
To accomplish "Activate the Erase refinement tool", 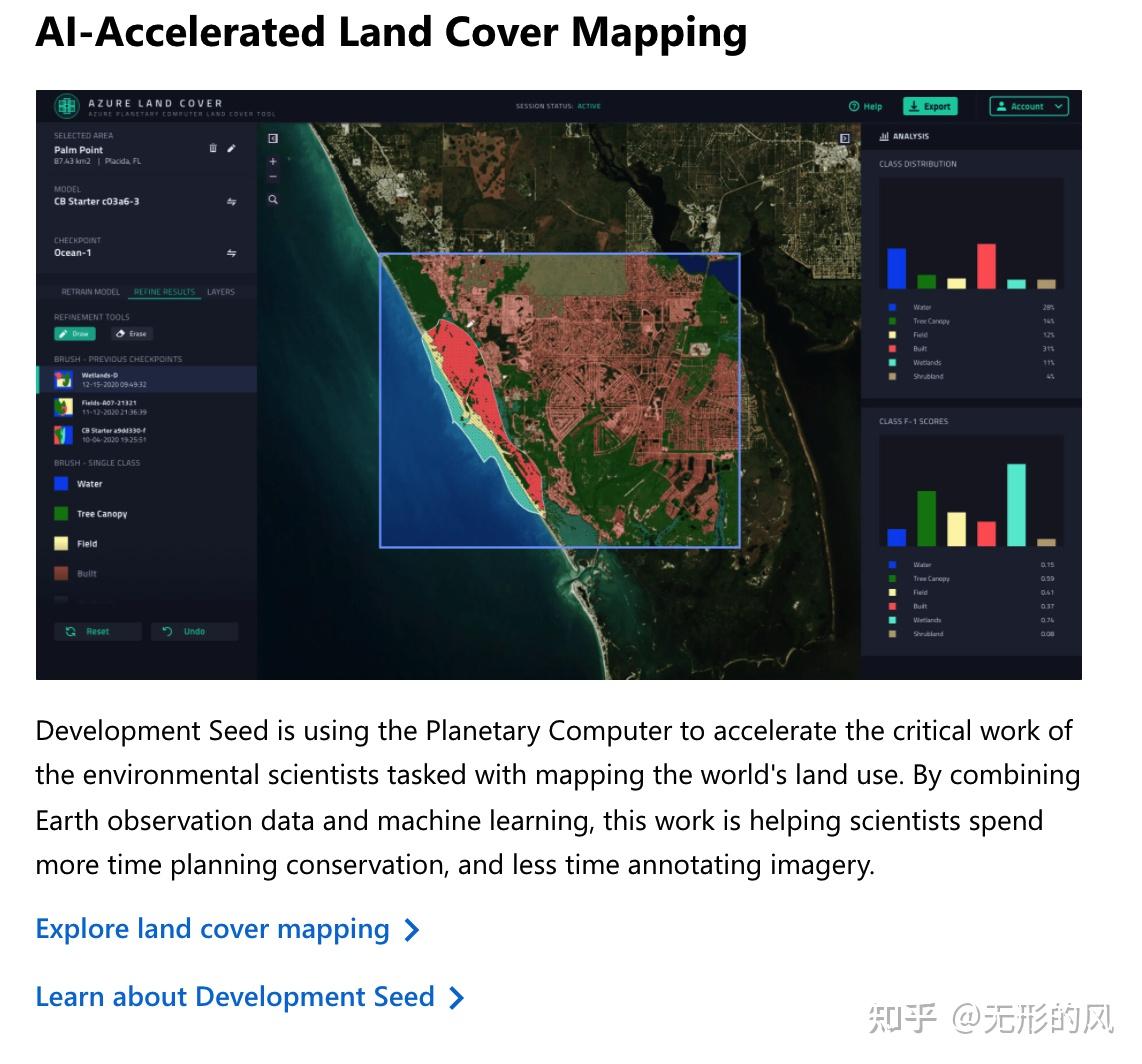I will [132, 334].
